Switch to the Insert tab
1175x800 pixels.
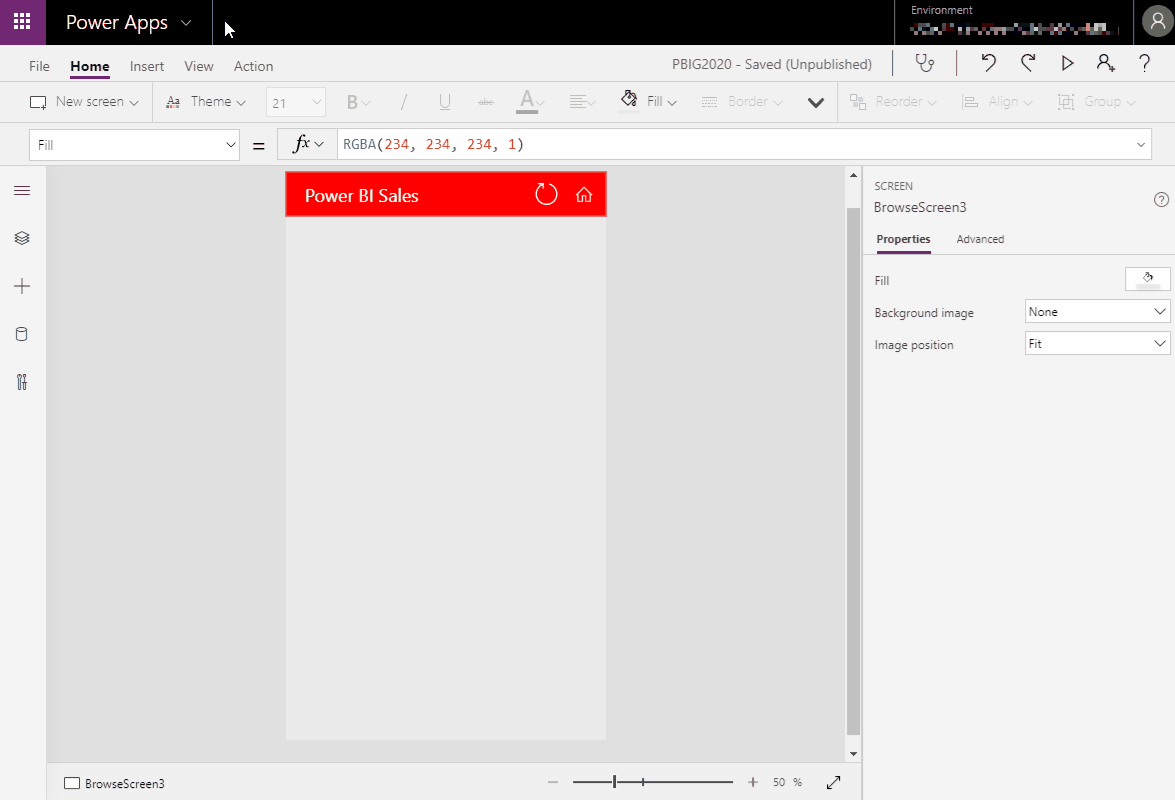147,66
